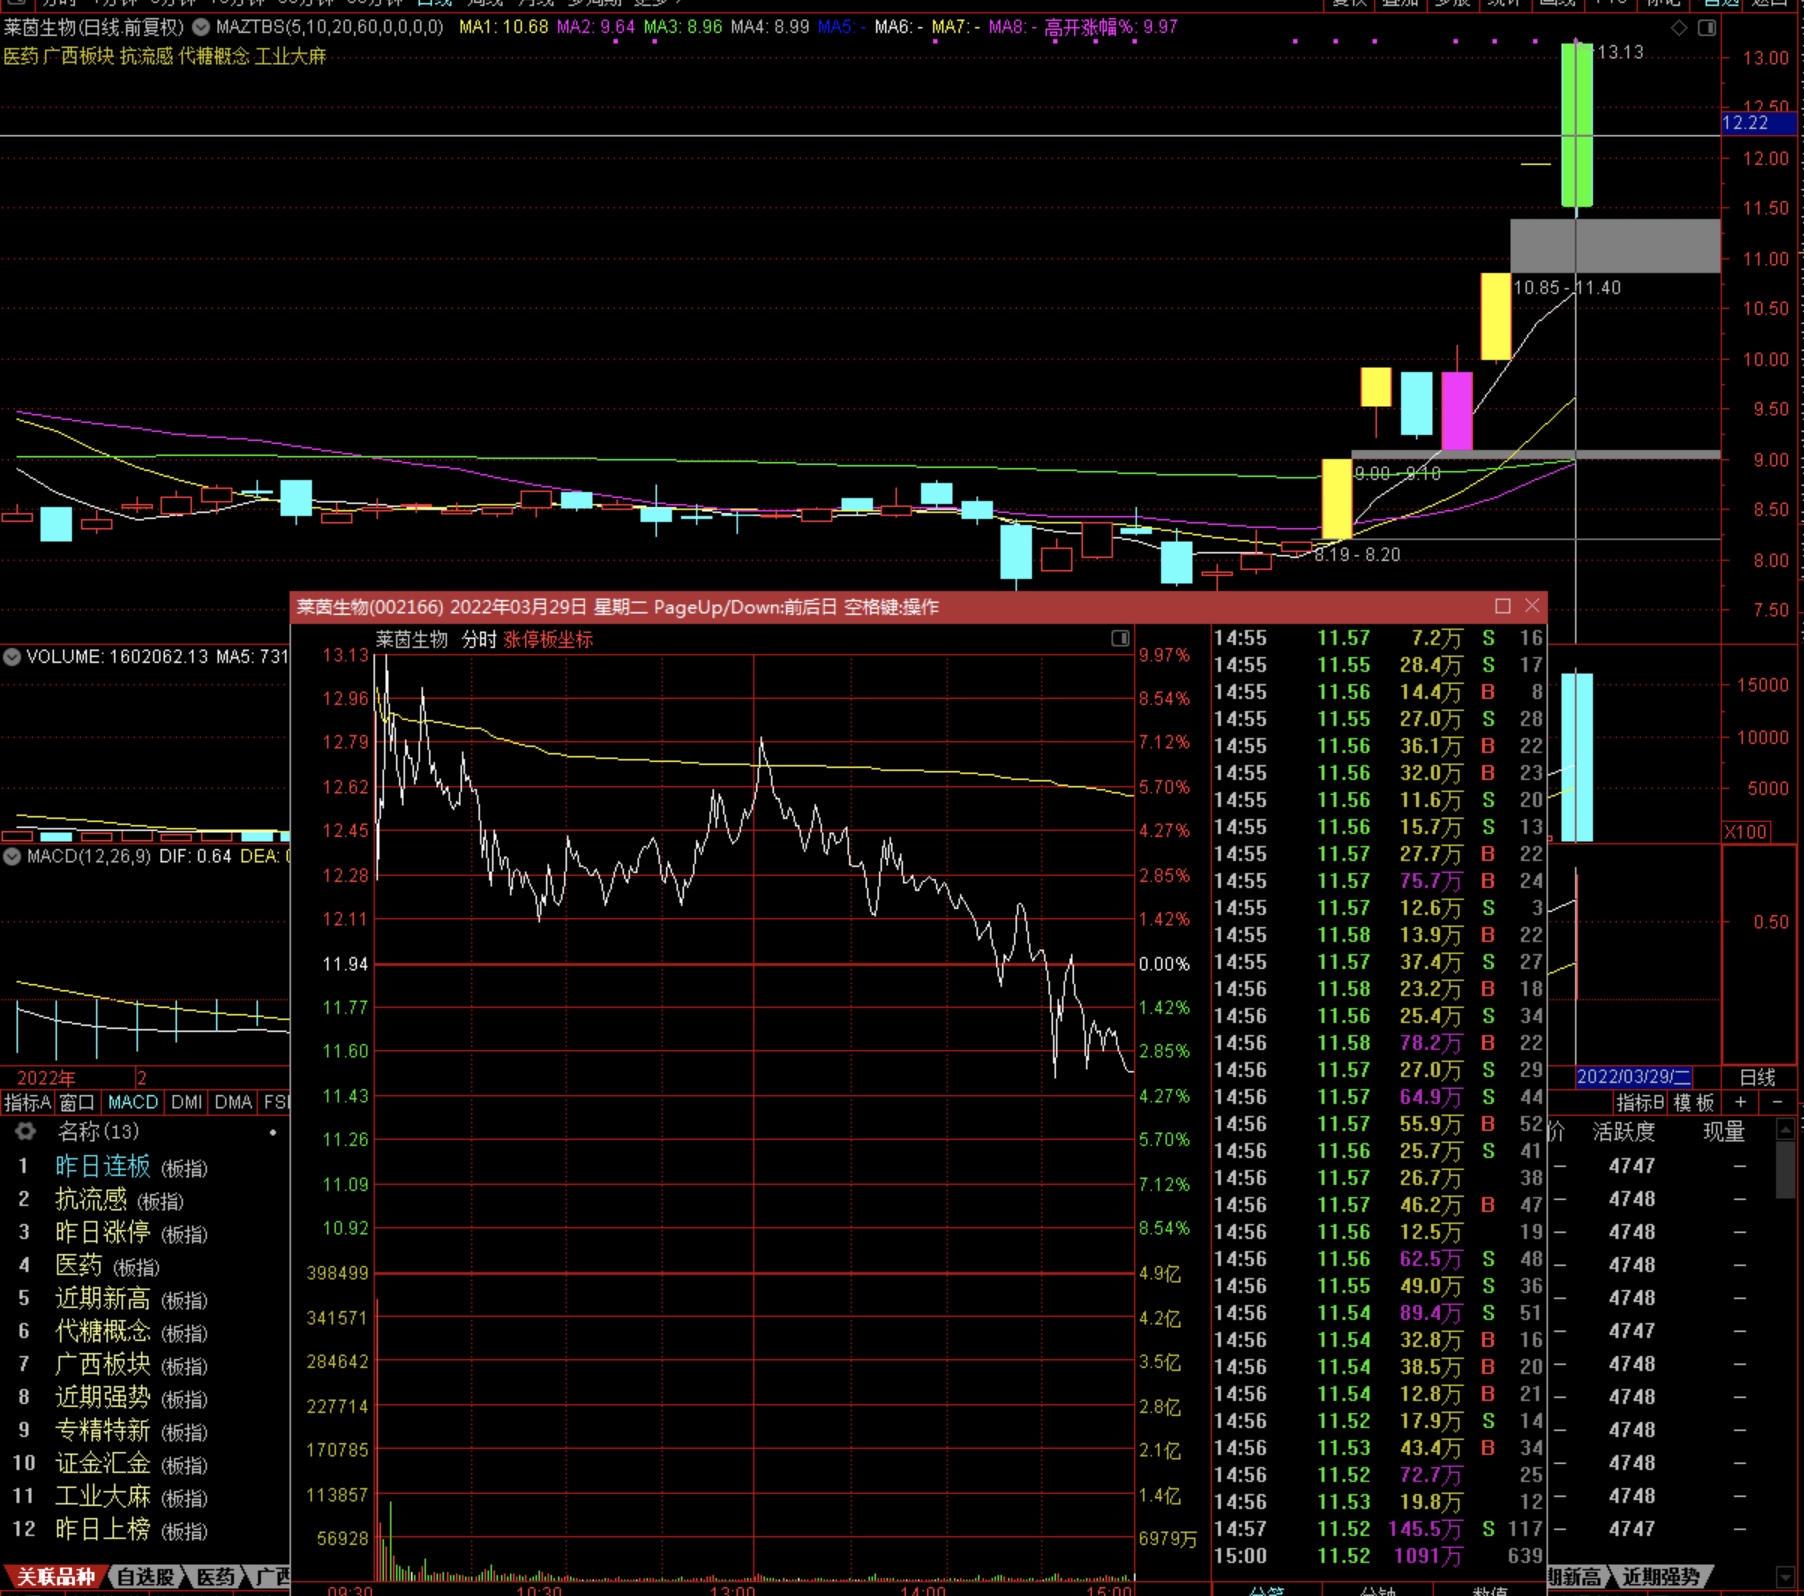Click the plus button next to 模板
Screen dimensions: 1804x1596
coord(1741,1102)
